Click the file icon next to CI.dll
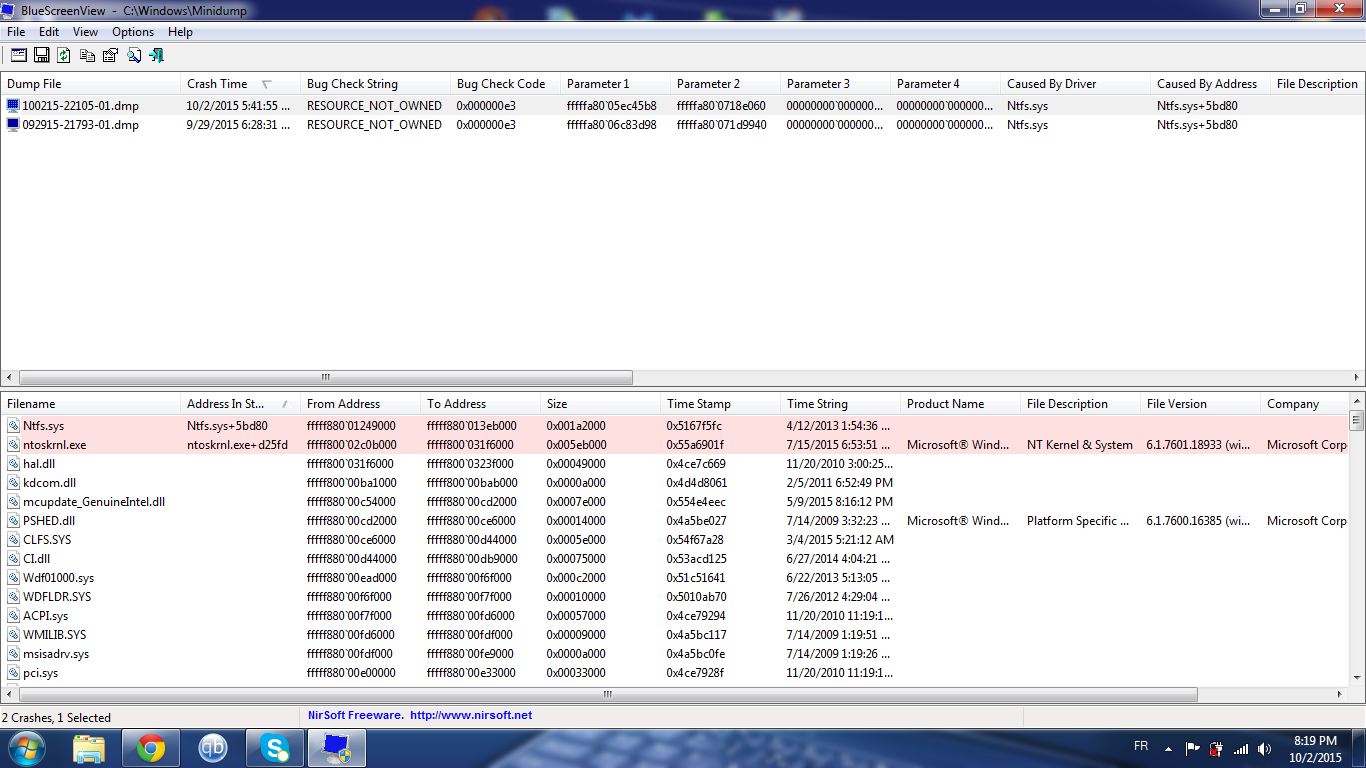 (13, 559)
